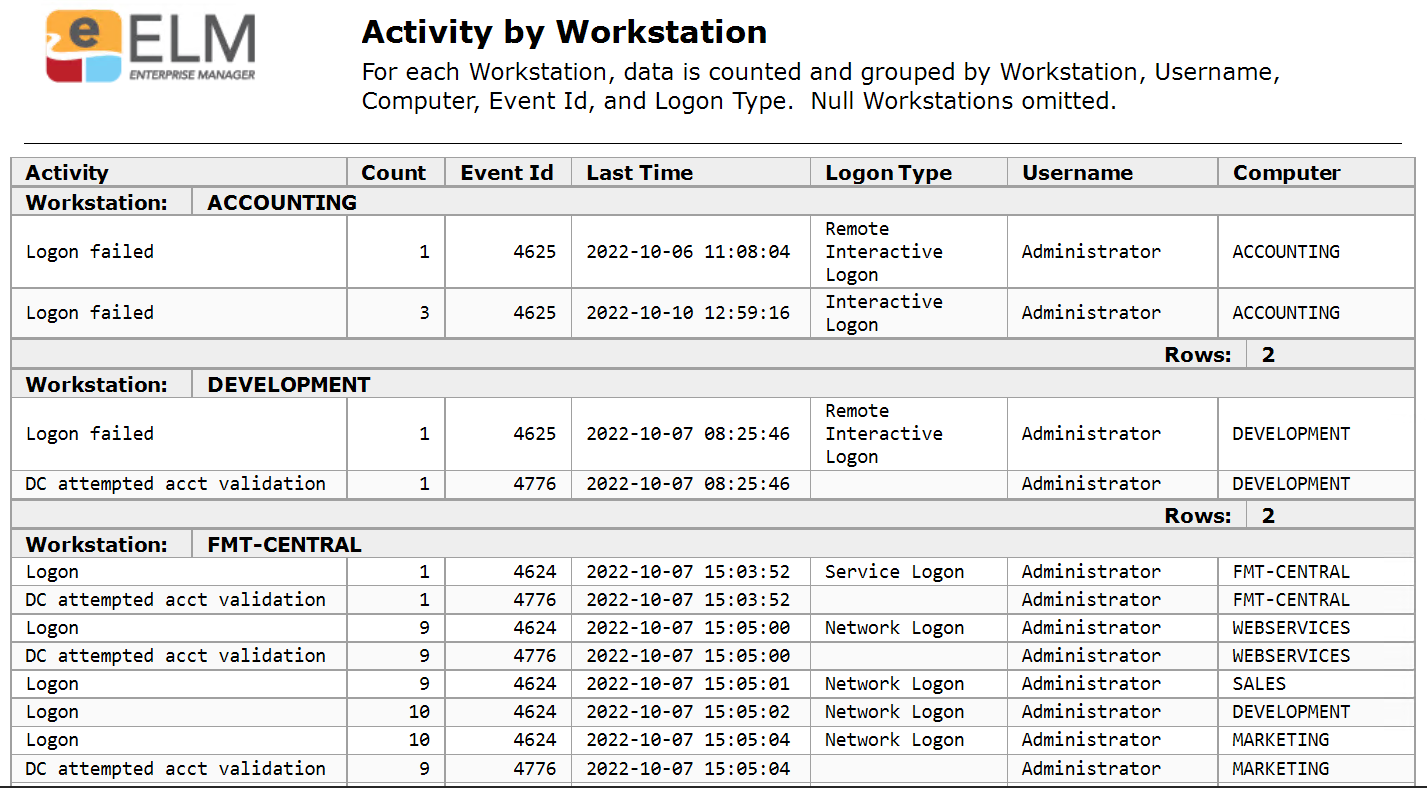
Task: Select the FMT-CENTRAL workstation group heading
Action: pos(285,545)
